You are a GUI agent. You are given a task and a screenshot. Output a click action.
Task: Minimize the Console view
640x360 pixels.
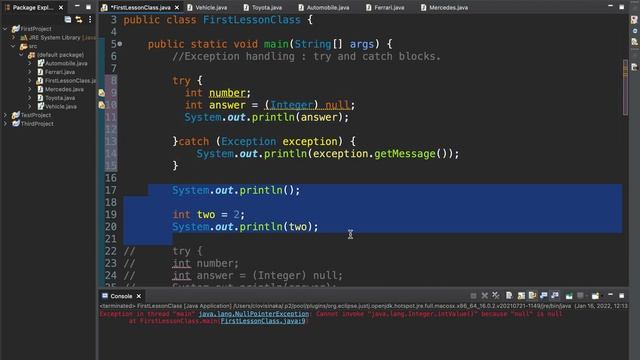click(x=610, y=295)
